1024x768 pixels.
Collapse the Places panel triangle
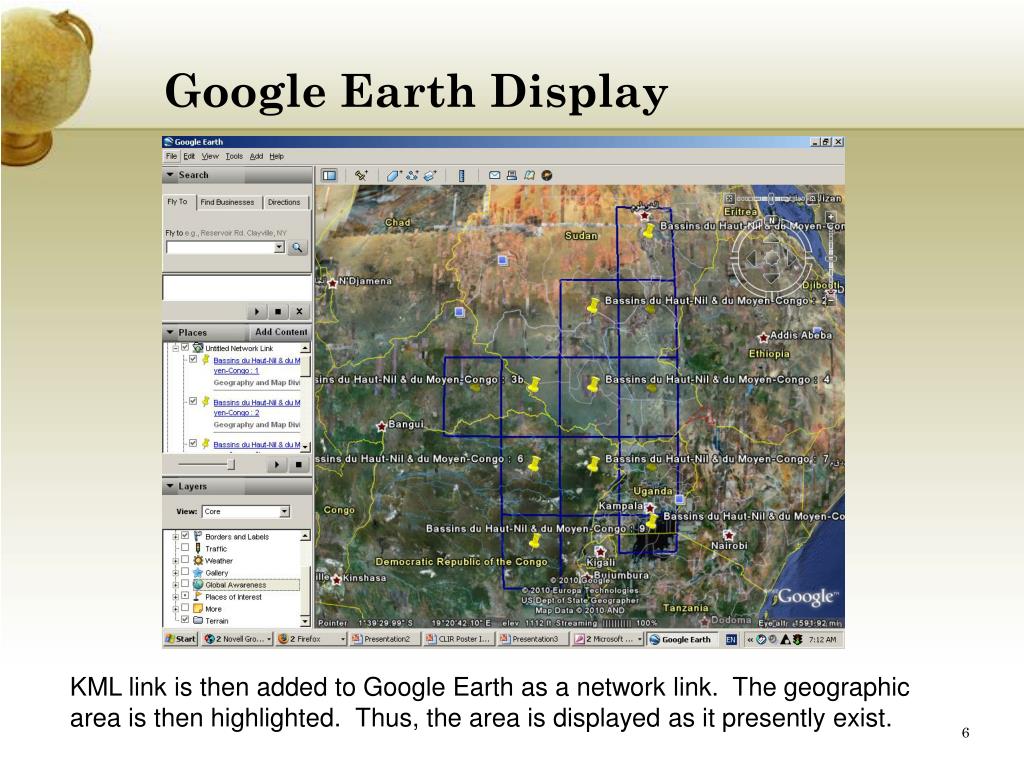pos(170,332)
